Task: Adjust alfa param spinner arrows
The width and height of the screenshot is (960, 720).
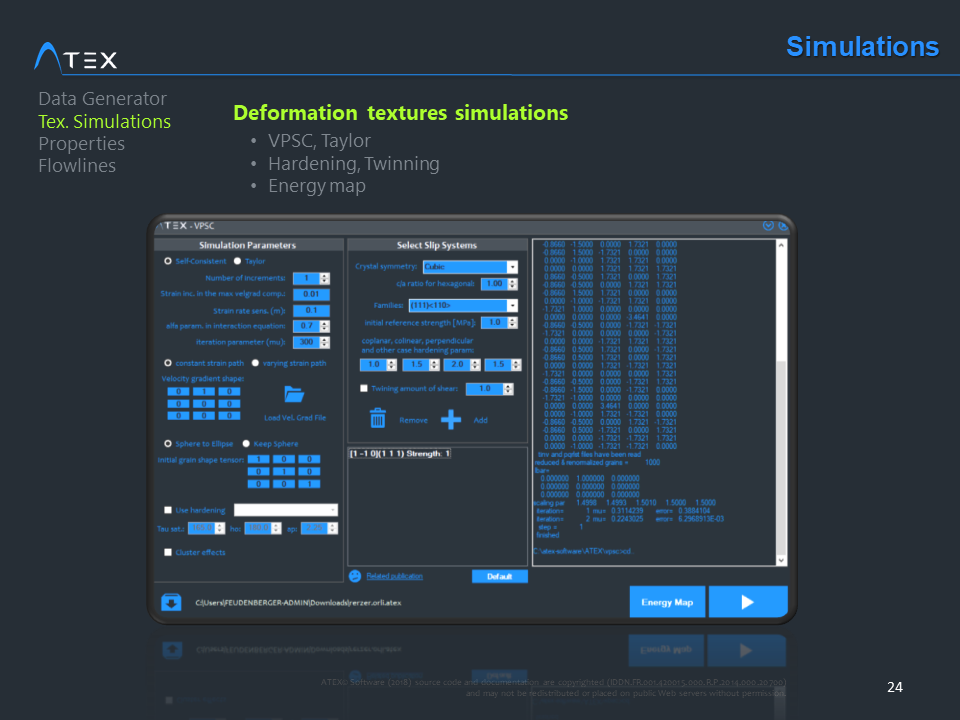Action: pyautogui.click(x=324, y=326)
